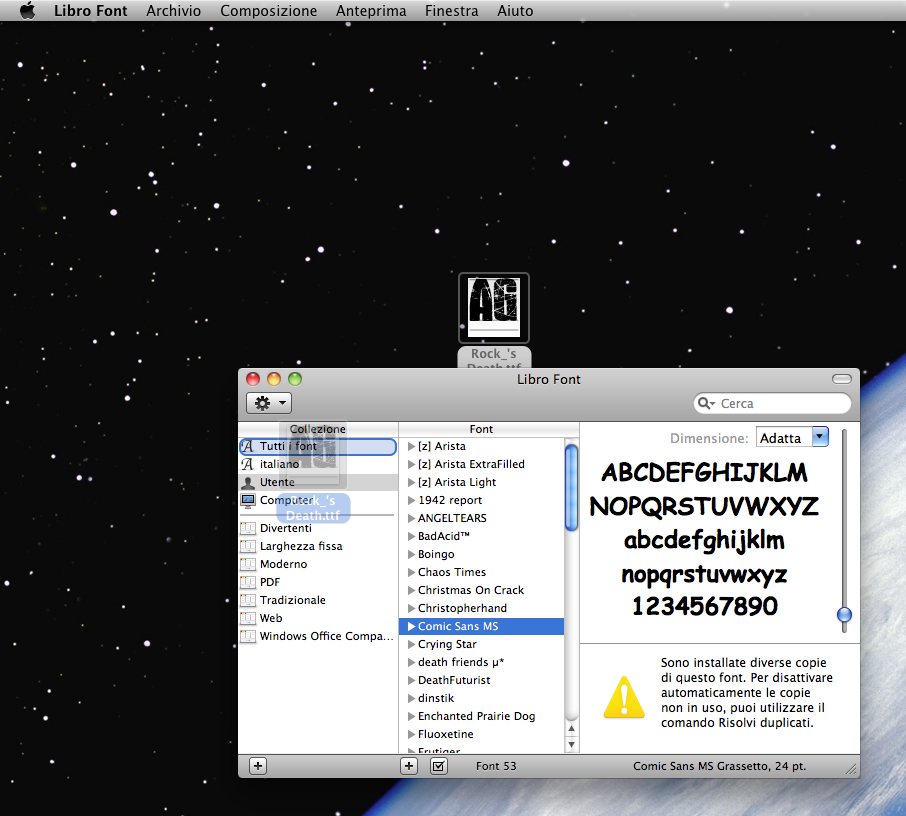Select the Christmas On Crack font

point(481,590)
